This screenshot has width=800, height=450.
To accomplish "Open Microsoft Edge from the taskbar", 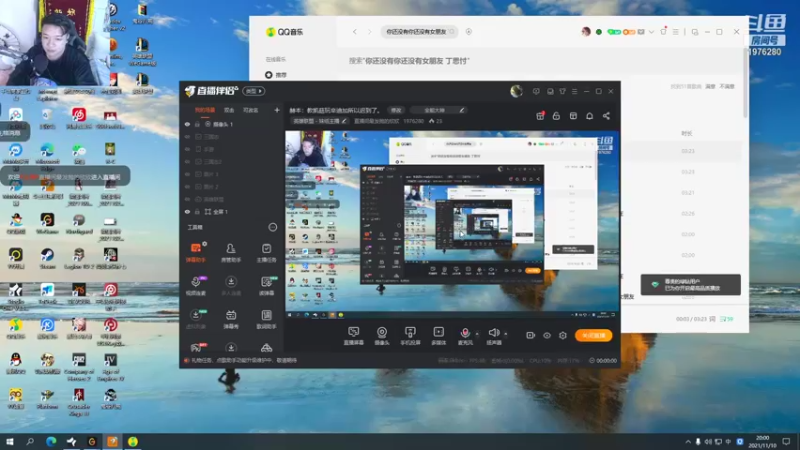I will point(51,441).
